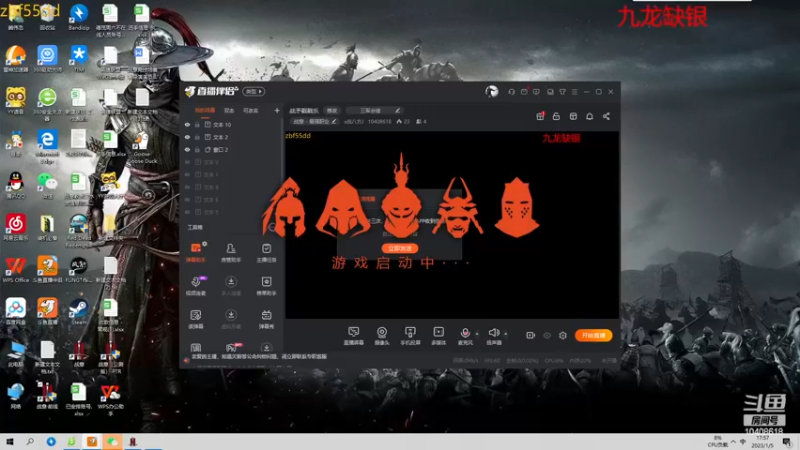Click the share icon in header
The image size is (800, 450).
coord(606,116)
